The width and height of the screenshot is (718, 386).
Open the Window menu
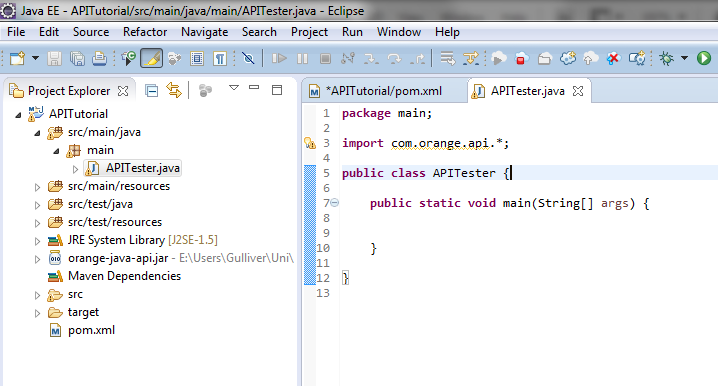pyautogui.click(x=398, y=32)
